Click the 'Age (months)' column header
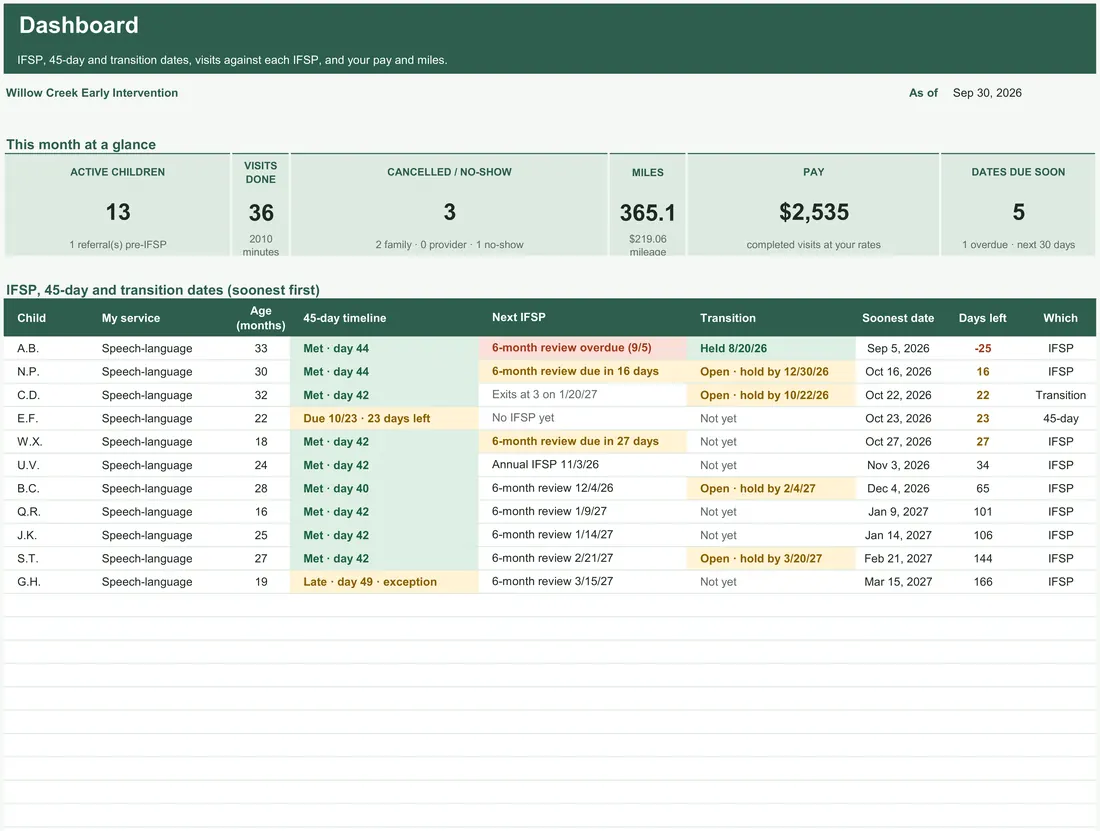1100x831 pixels. (x=261, y=318)
